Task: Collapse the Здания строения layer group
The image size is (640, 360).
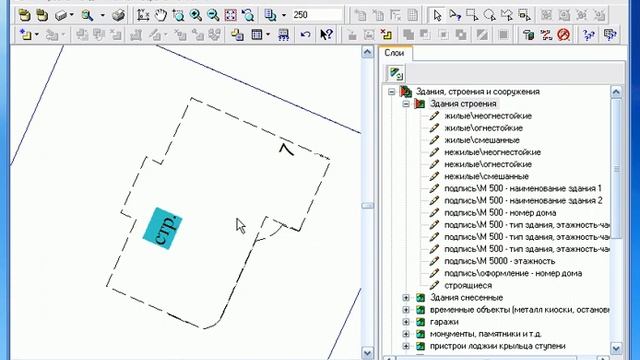Action: click(406, 104)
